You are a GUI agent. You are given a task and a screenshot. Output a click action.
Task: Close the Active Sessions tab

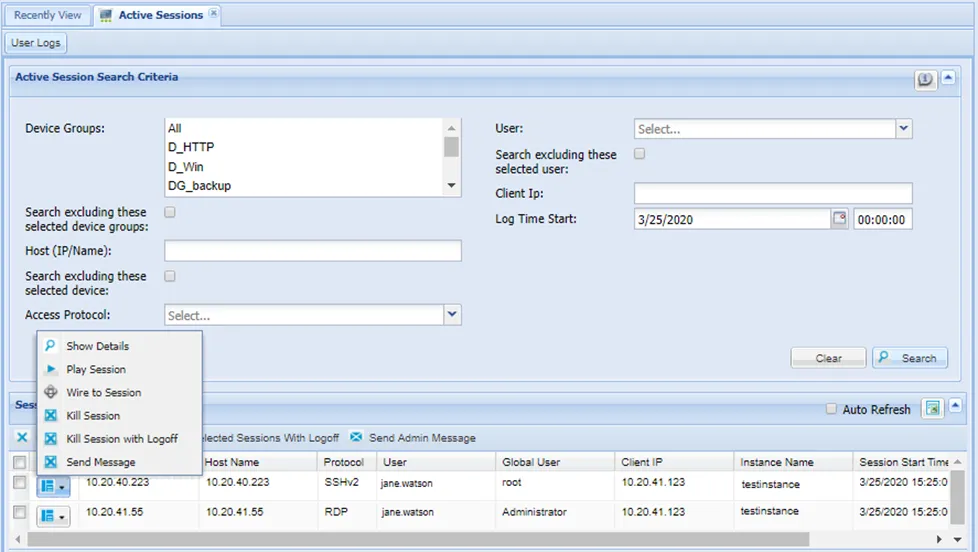(x=213, y=13)
